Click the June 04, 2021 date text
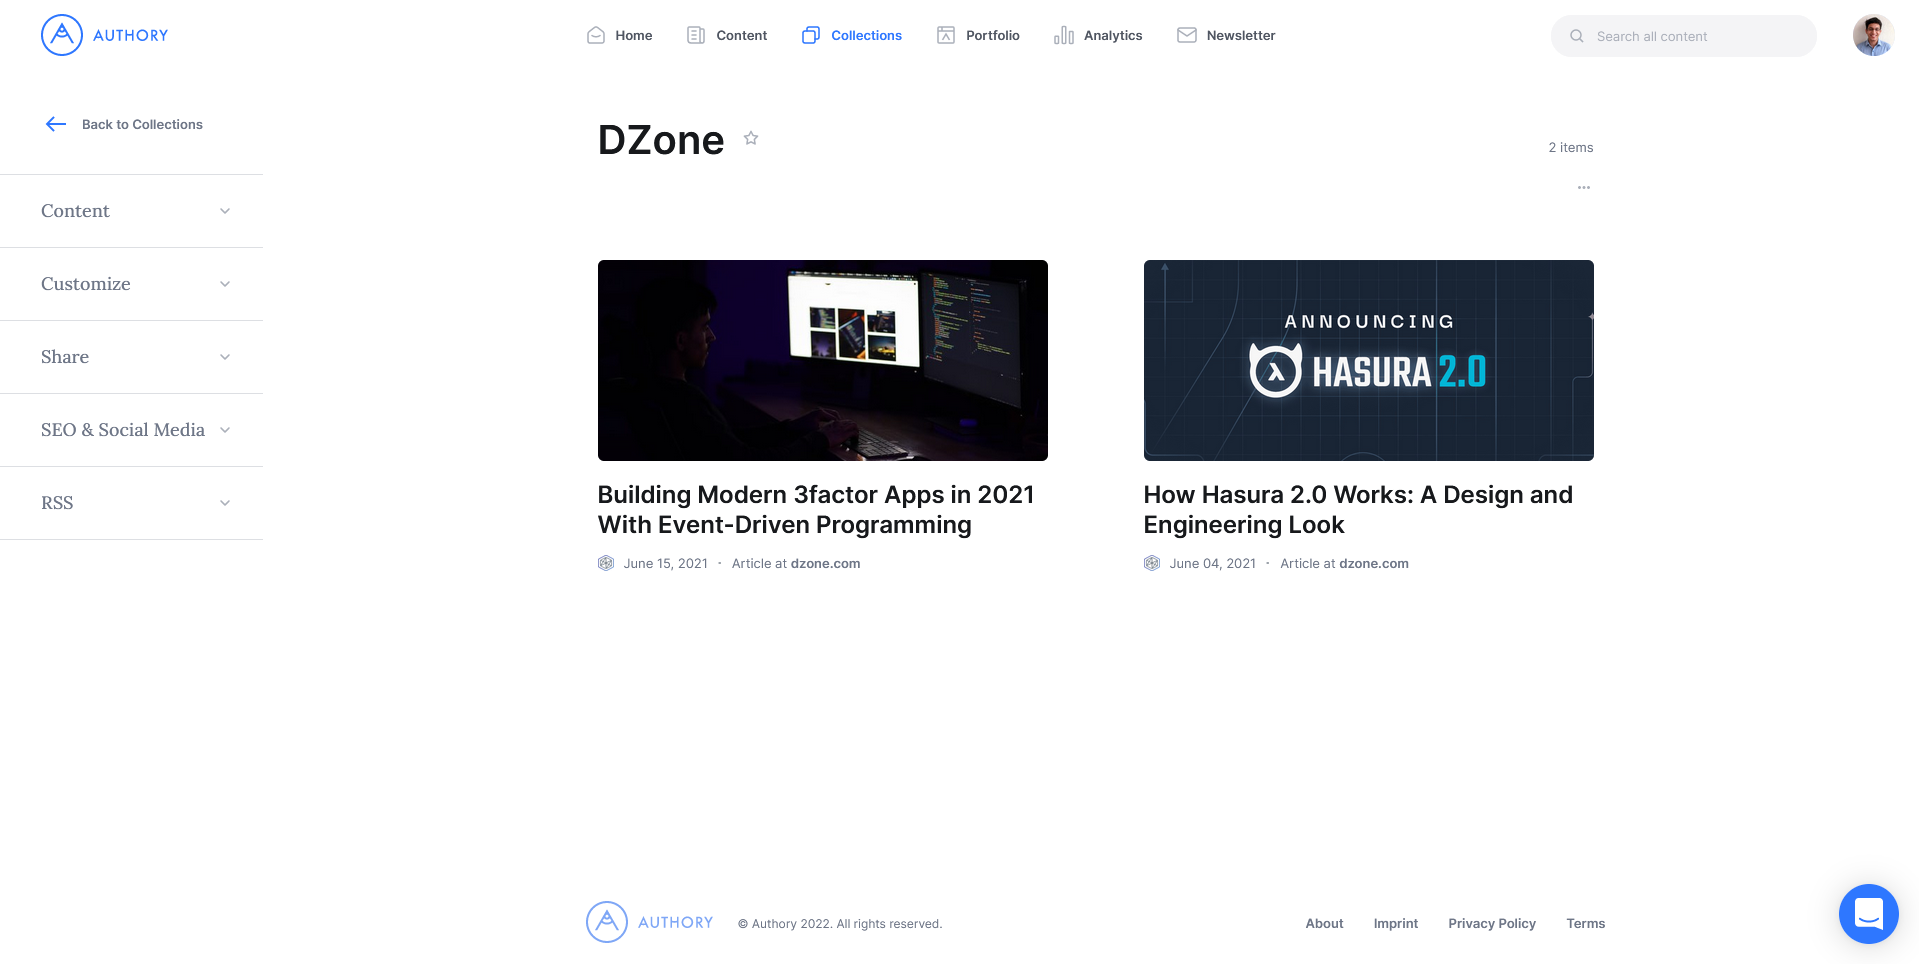The width and height of the screenshot is (1919, 964). coord(1213,563)
